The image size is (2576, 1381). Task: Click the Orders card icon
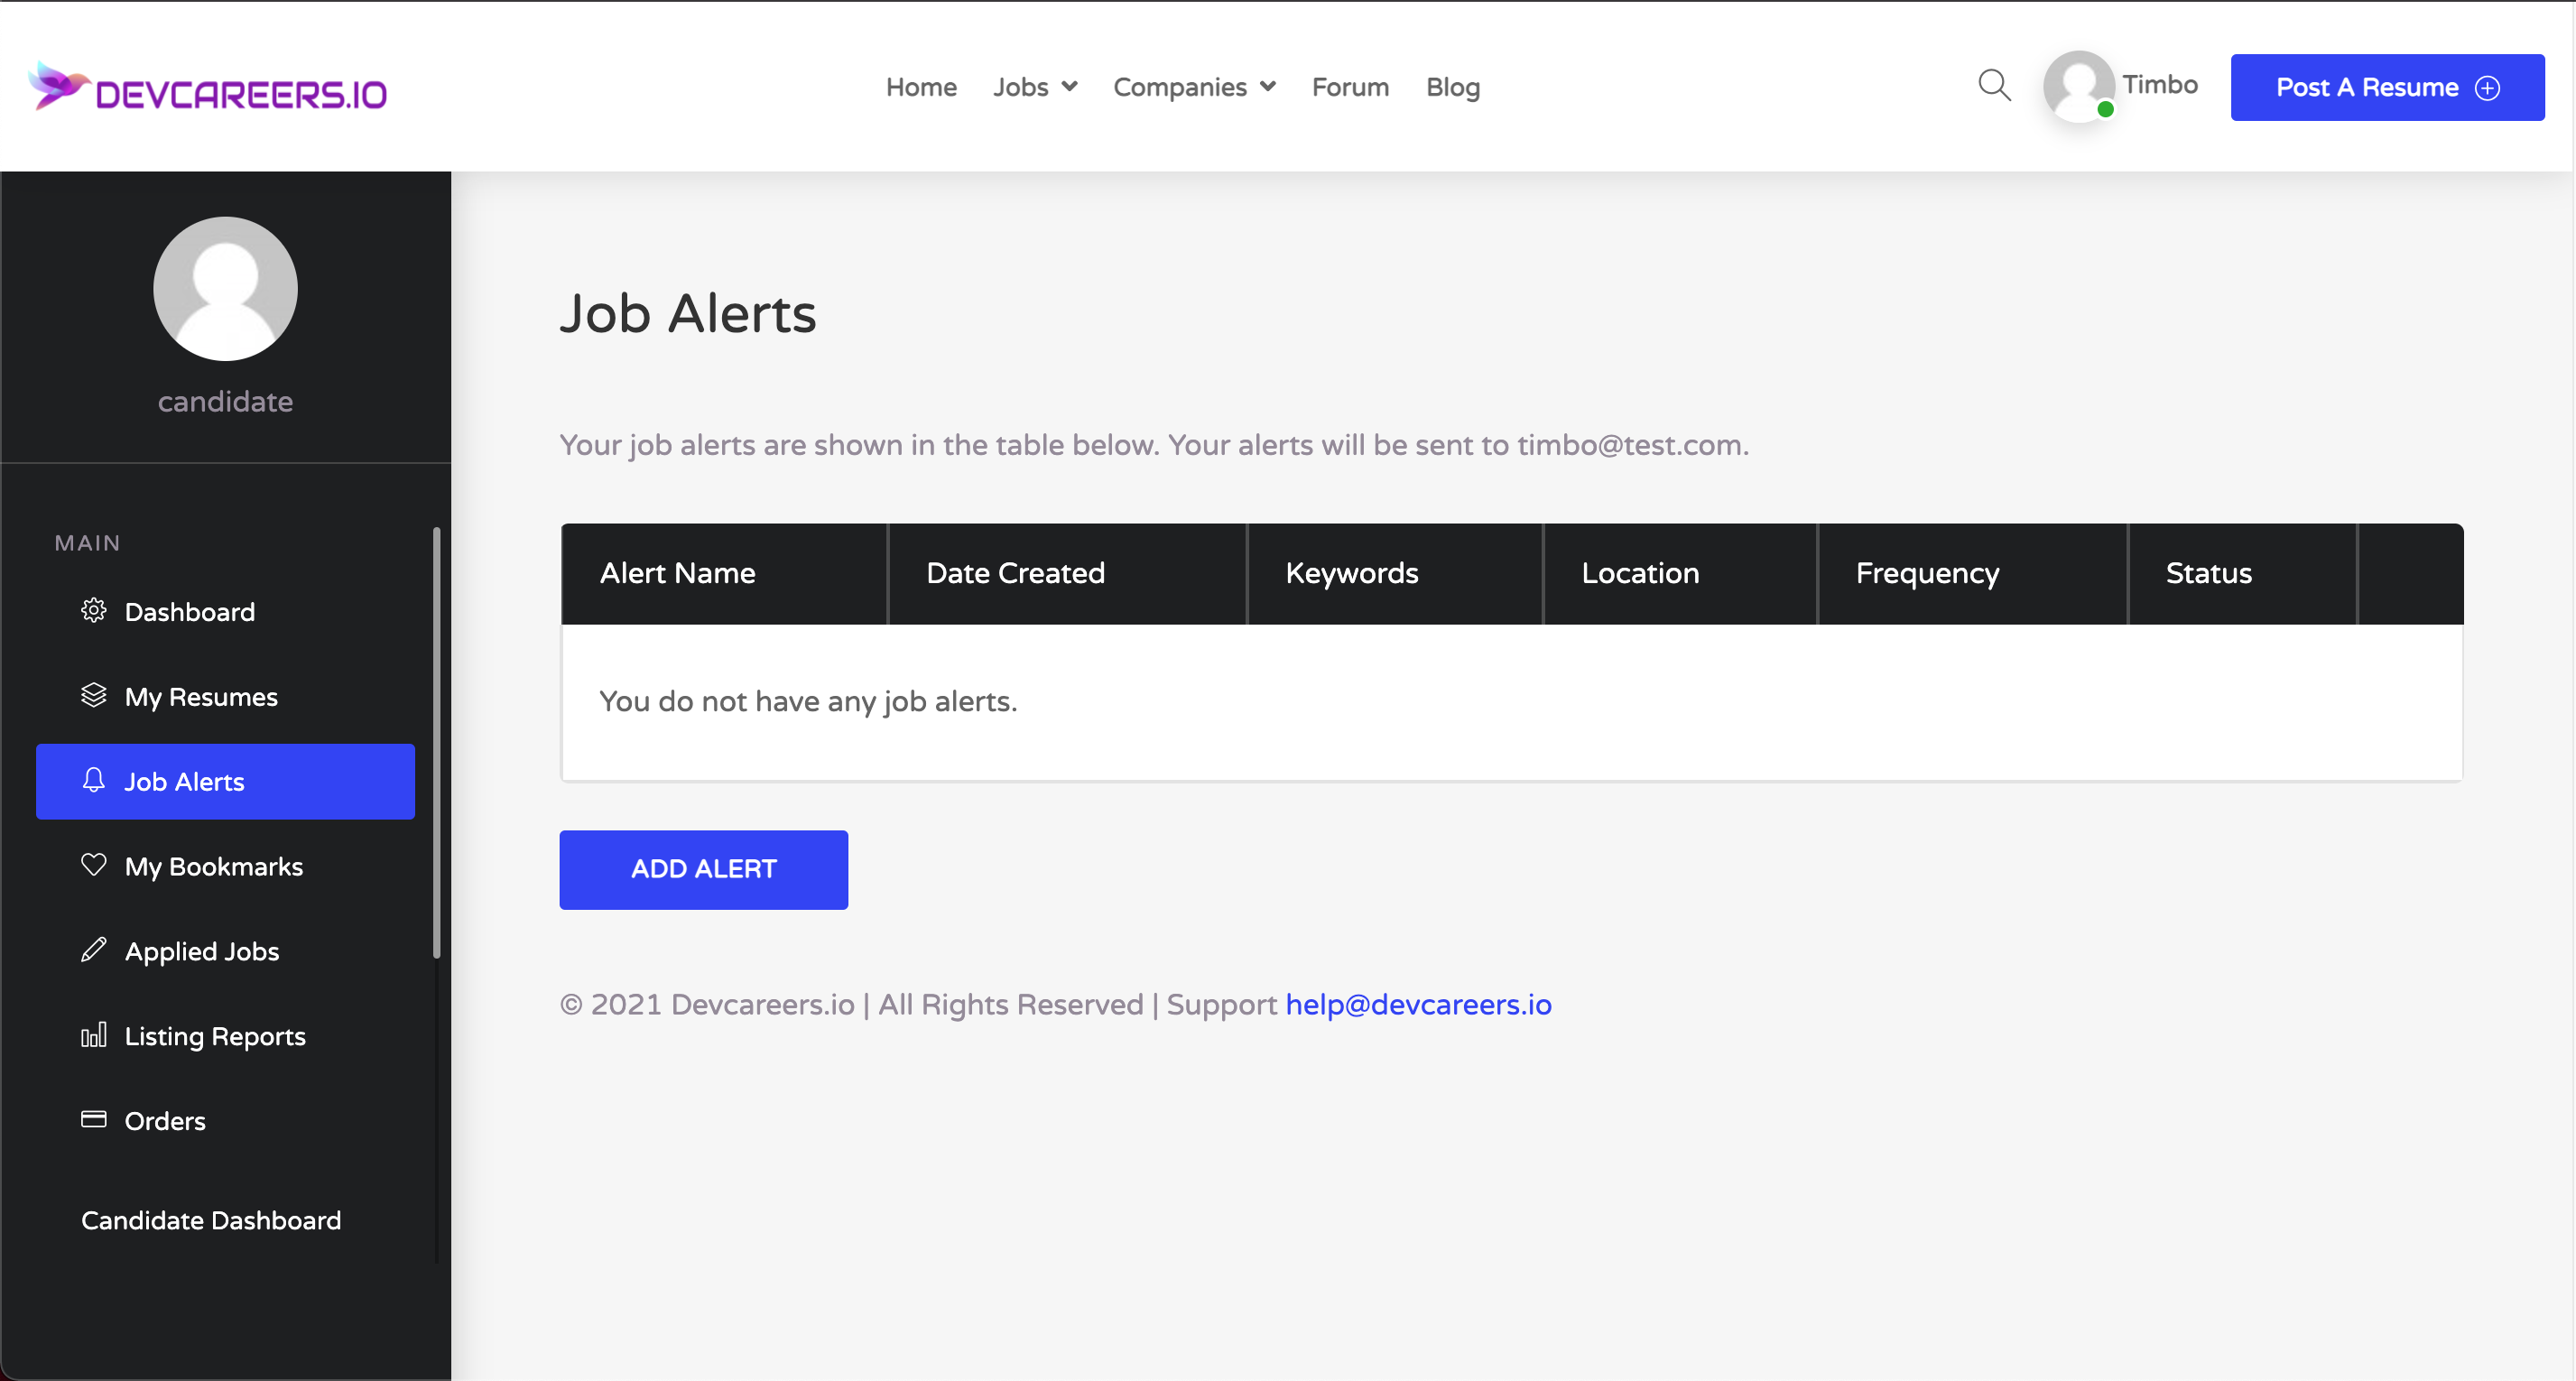point(93,1119)
